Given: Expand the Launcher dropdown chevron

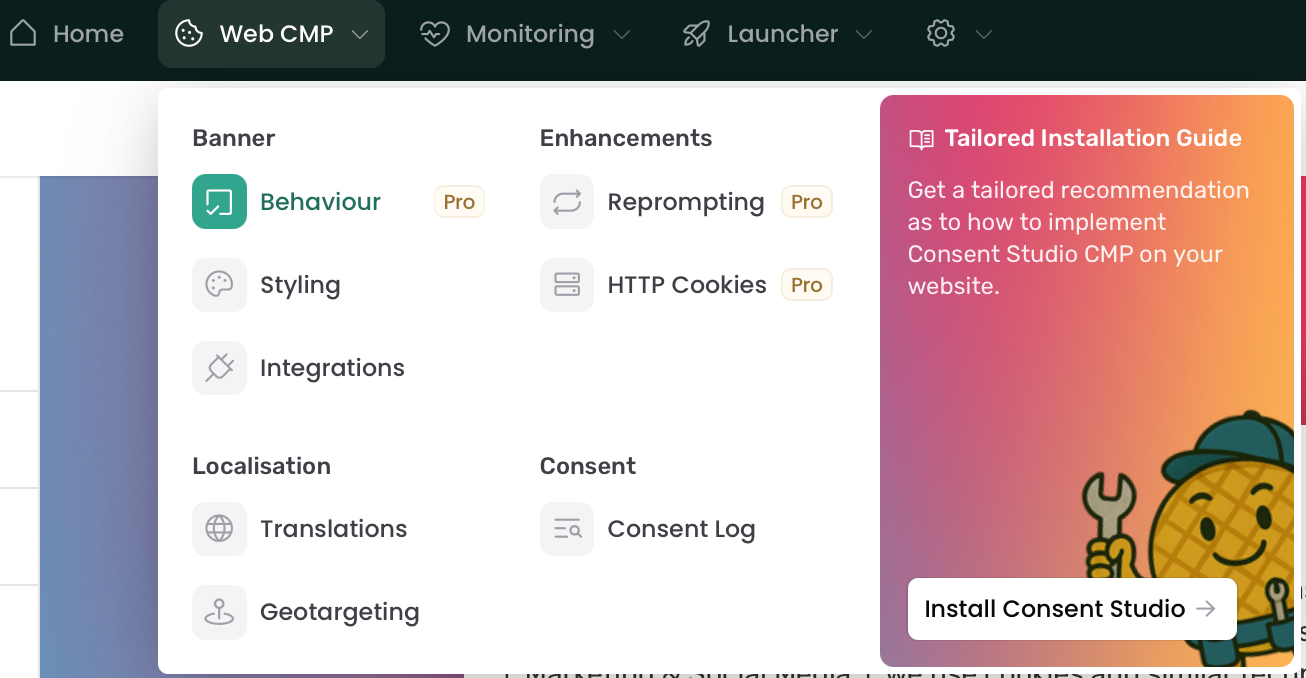Looking at the screenshot, I should pos(864,35).
